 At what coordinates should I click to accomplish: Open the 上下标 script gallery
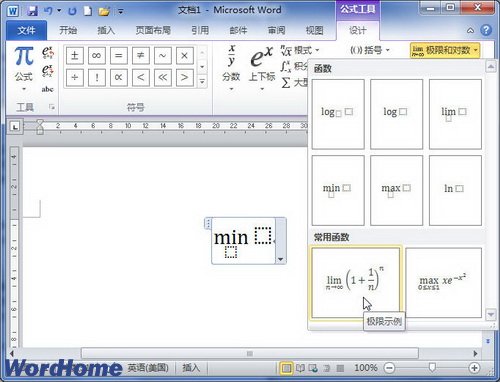262,68
